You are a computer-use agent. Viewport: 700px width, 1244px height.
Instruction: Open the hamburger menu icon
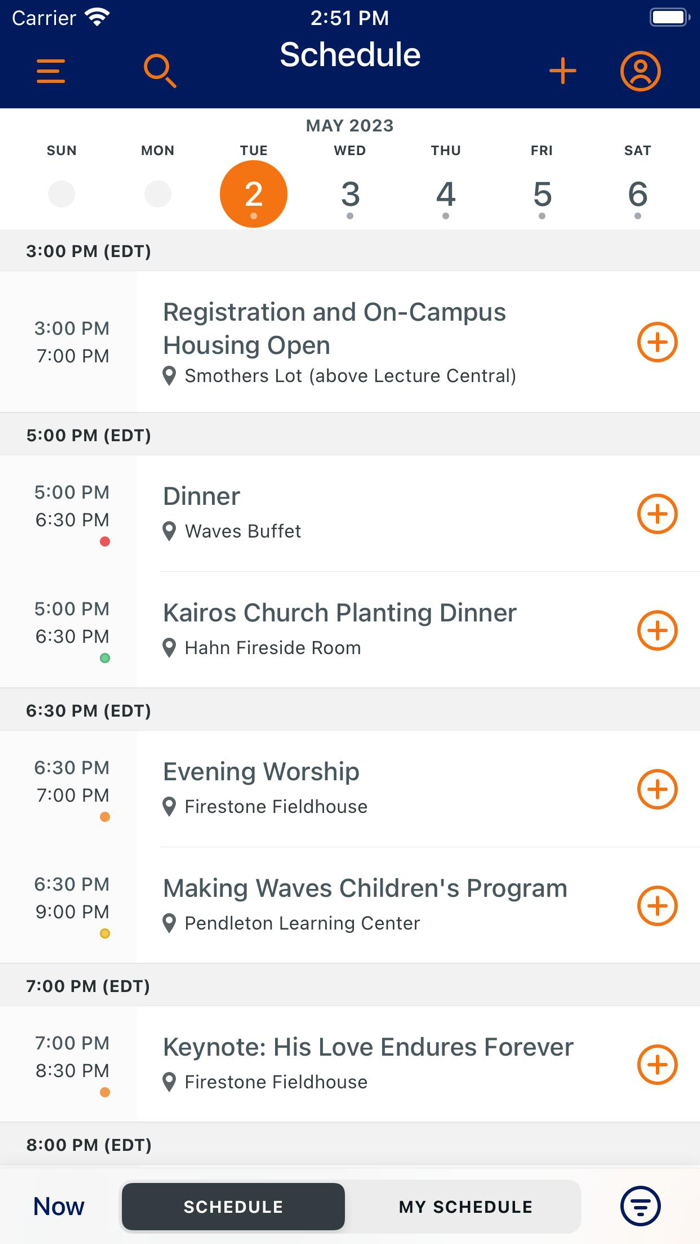click(x=51, y=71)
